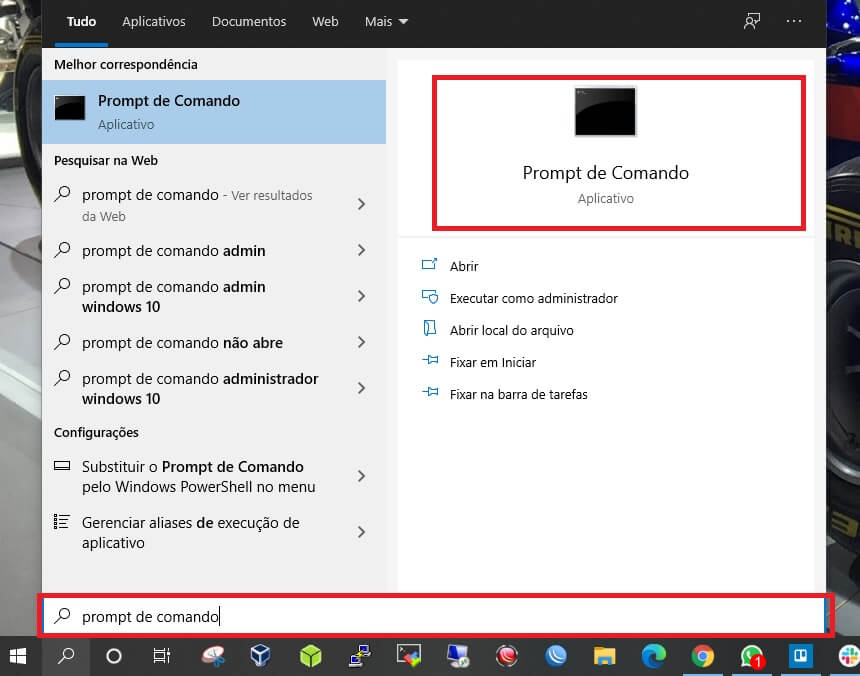Click the Abrir open icon
This screenshot has height=676, width=860.
tap(429, 265)
